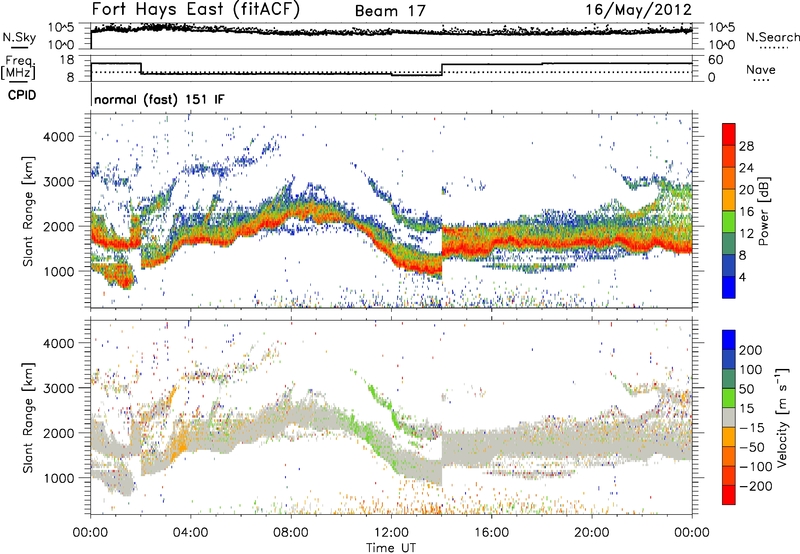Click the blue bottom segment of Power colorbar

pos(729,287)
